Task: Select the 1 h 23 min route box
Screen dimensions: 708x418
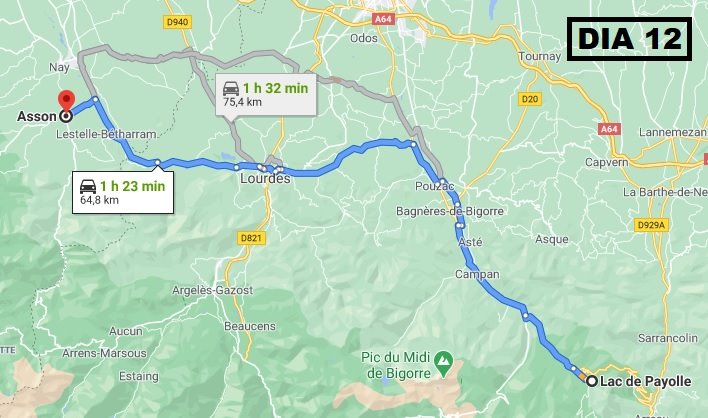Action: [x=123, y=192]
